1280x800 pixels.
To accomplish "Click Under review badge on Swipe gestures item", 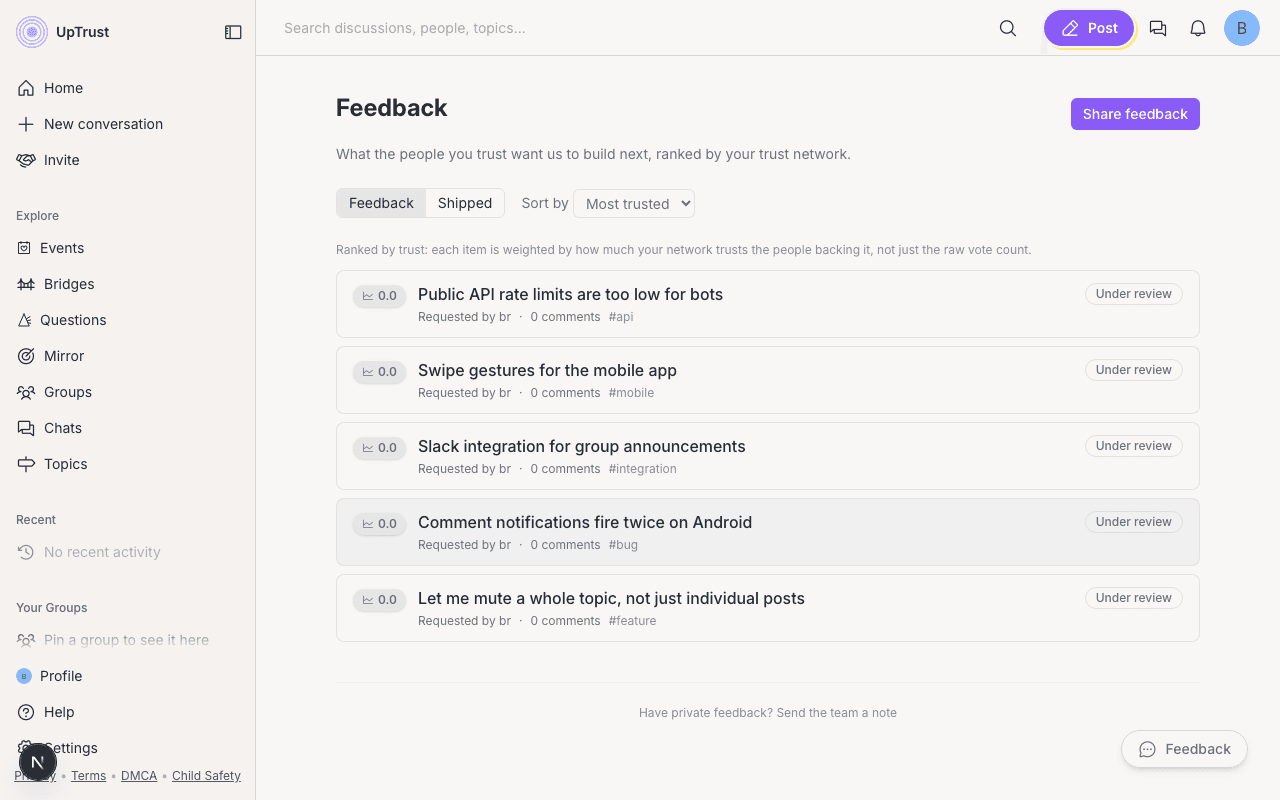I will coord(1134,370).
